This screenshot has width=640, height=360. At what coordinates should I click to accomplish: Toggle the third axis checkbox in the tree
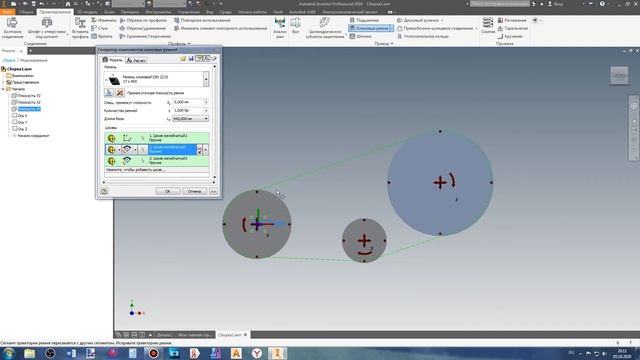(14, 129)
